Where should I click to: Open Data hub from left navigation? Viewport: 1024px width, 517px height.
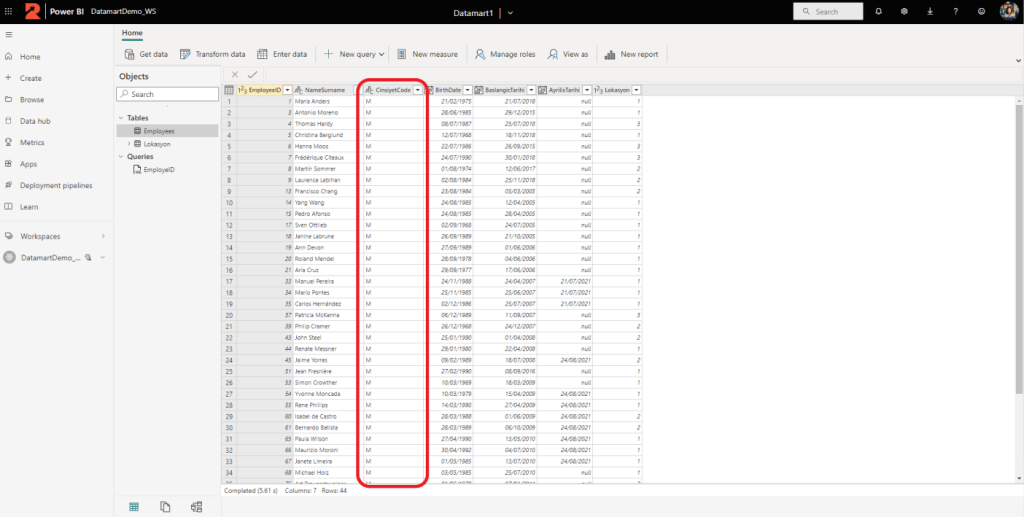click(35, 121)
